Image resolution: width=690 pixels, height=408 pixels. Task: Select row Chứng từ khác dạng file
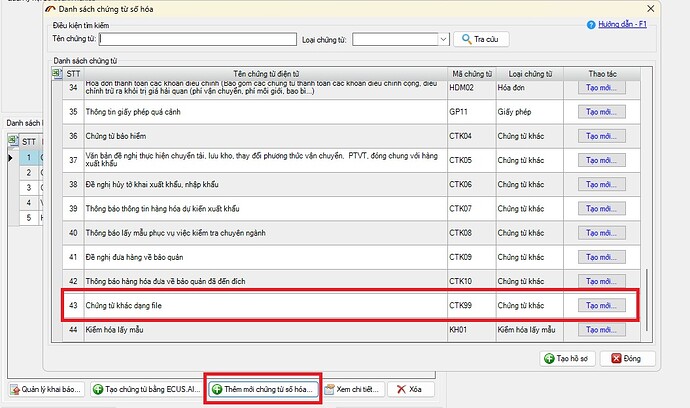(351, 305)
